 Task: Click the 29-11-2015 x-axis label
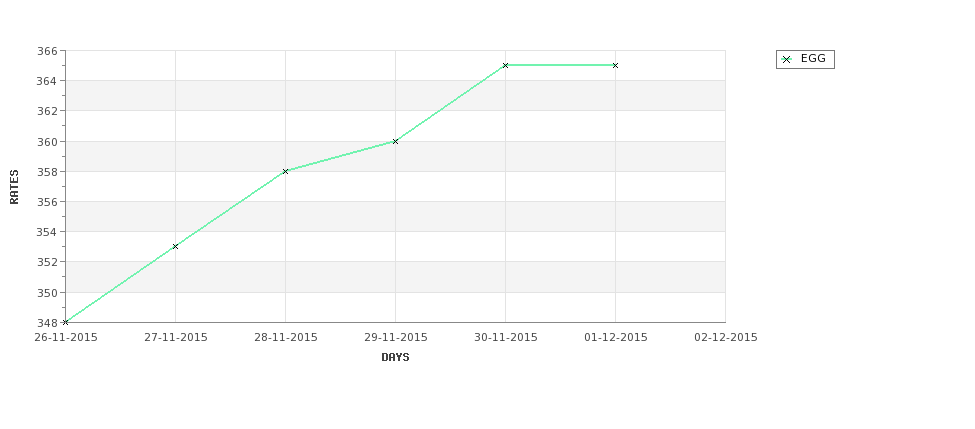tap(395, 337)
